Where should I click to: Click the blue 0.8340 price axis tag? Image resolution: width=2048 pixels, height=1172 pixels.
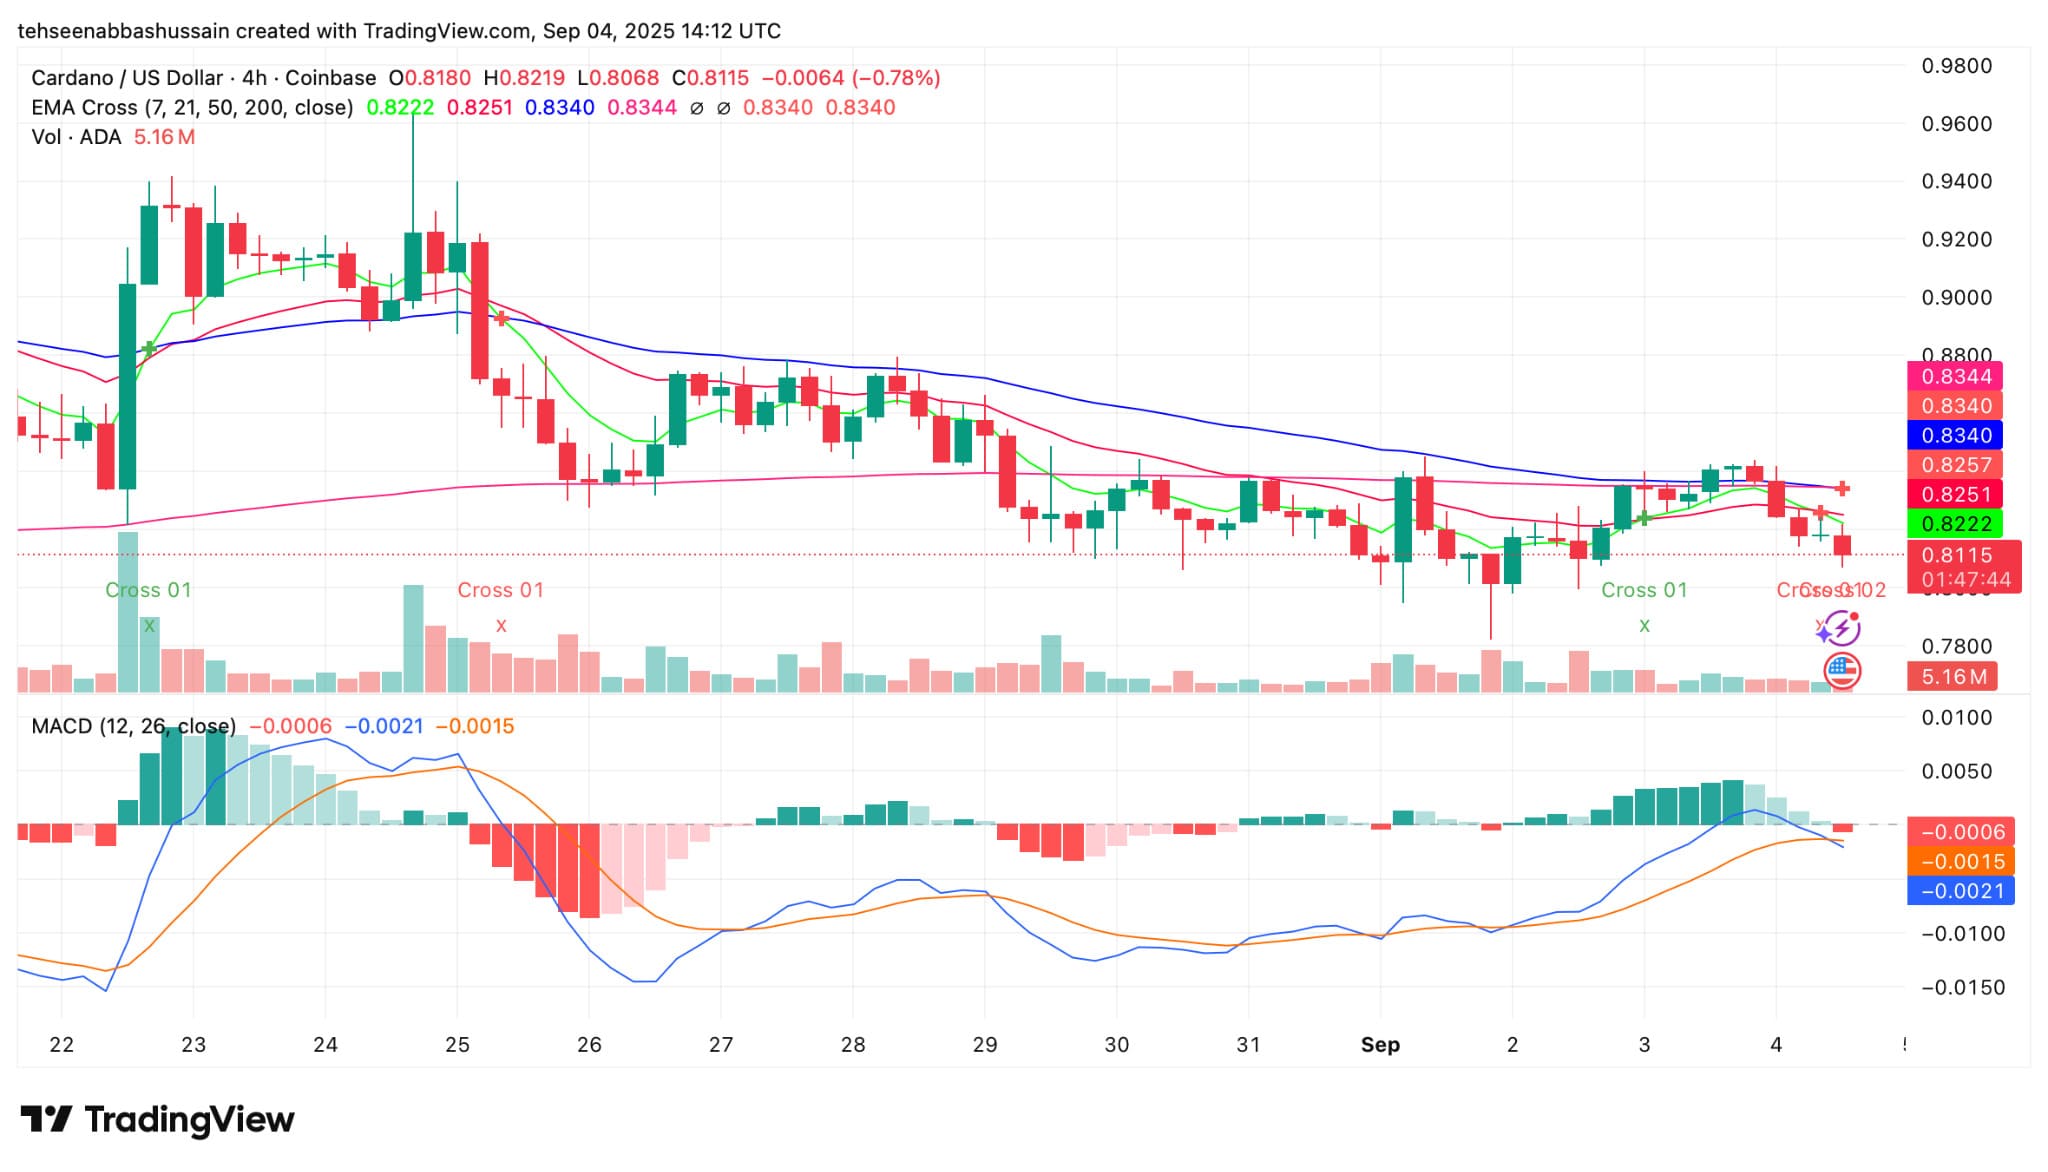pos(1956,436)
